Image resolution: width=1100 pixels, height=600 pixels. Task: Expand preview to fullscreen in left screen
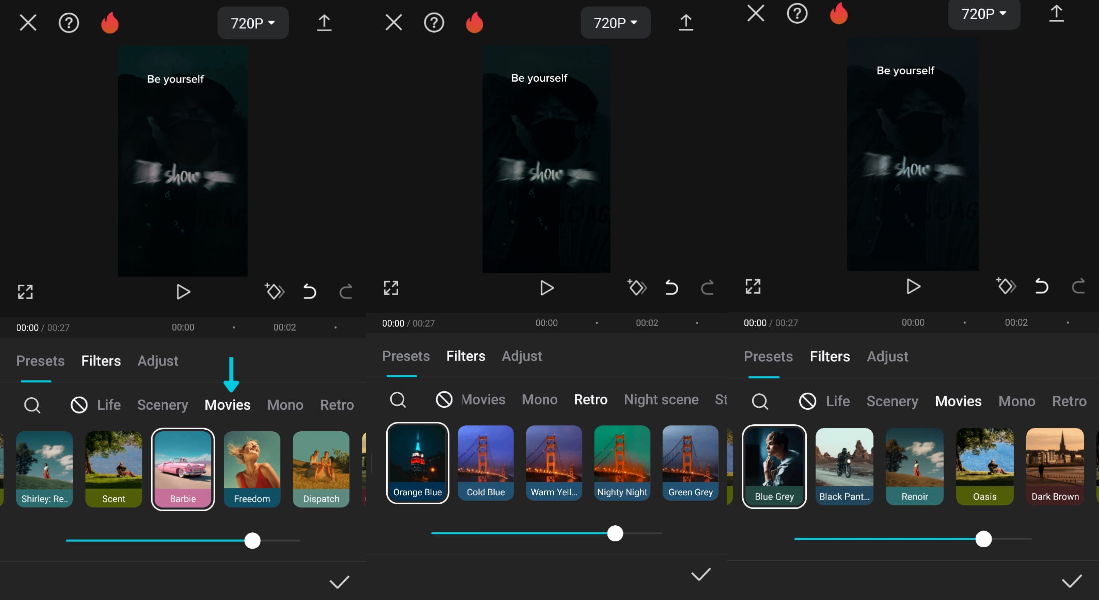[x=25, y=292]
